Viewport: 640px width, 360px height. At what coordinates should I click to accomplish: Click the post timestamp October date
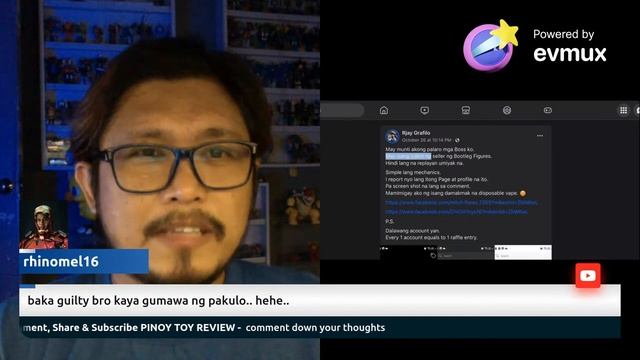[x=427, y=140]
